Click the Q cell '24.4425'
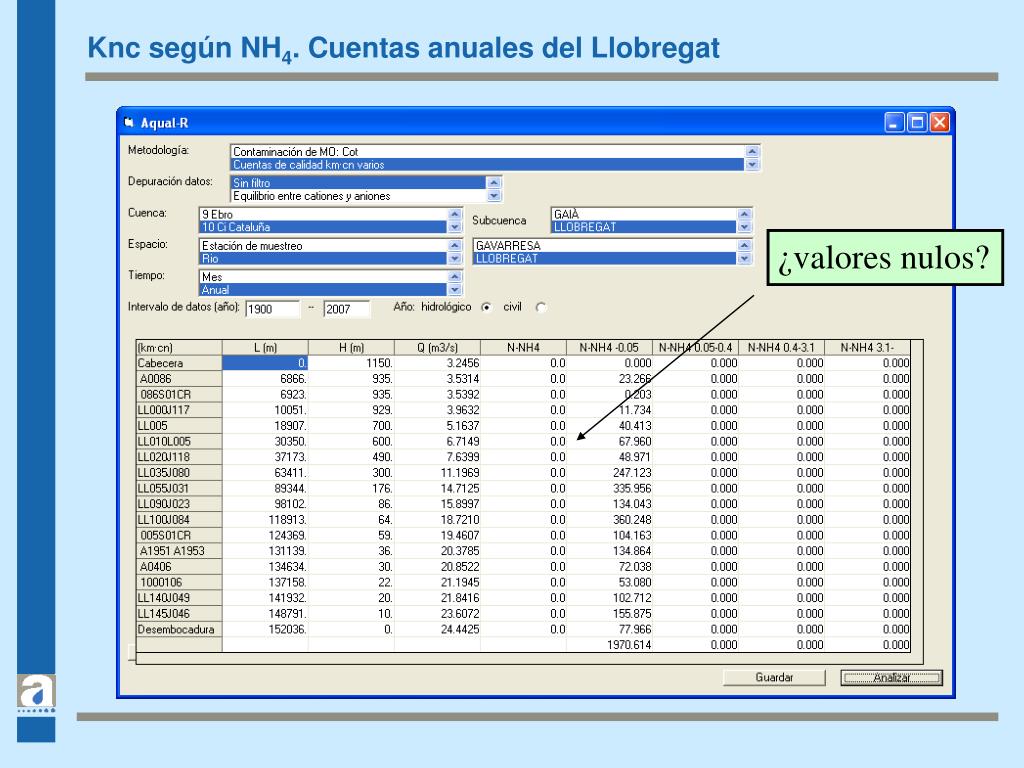1024x768 pixels. tap(438, 630)
